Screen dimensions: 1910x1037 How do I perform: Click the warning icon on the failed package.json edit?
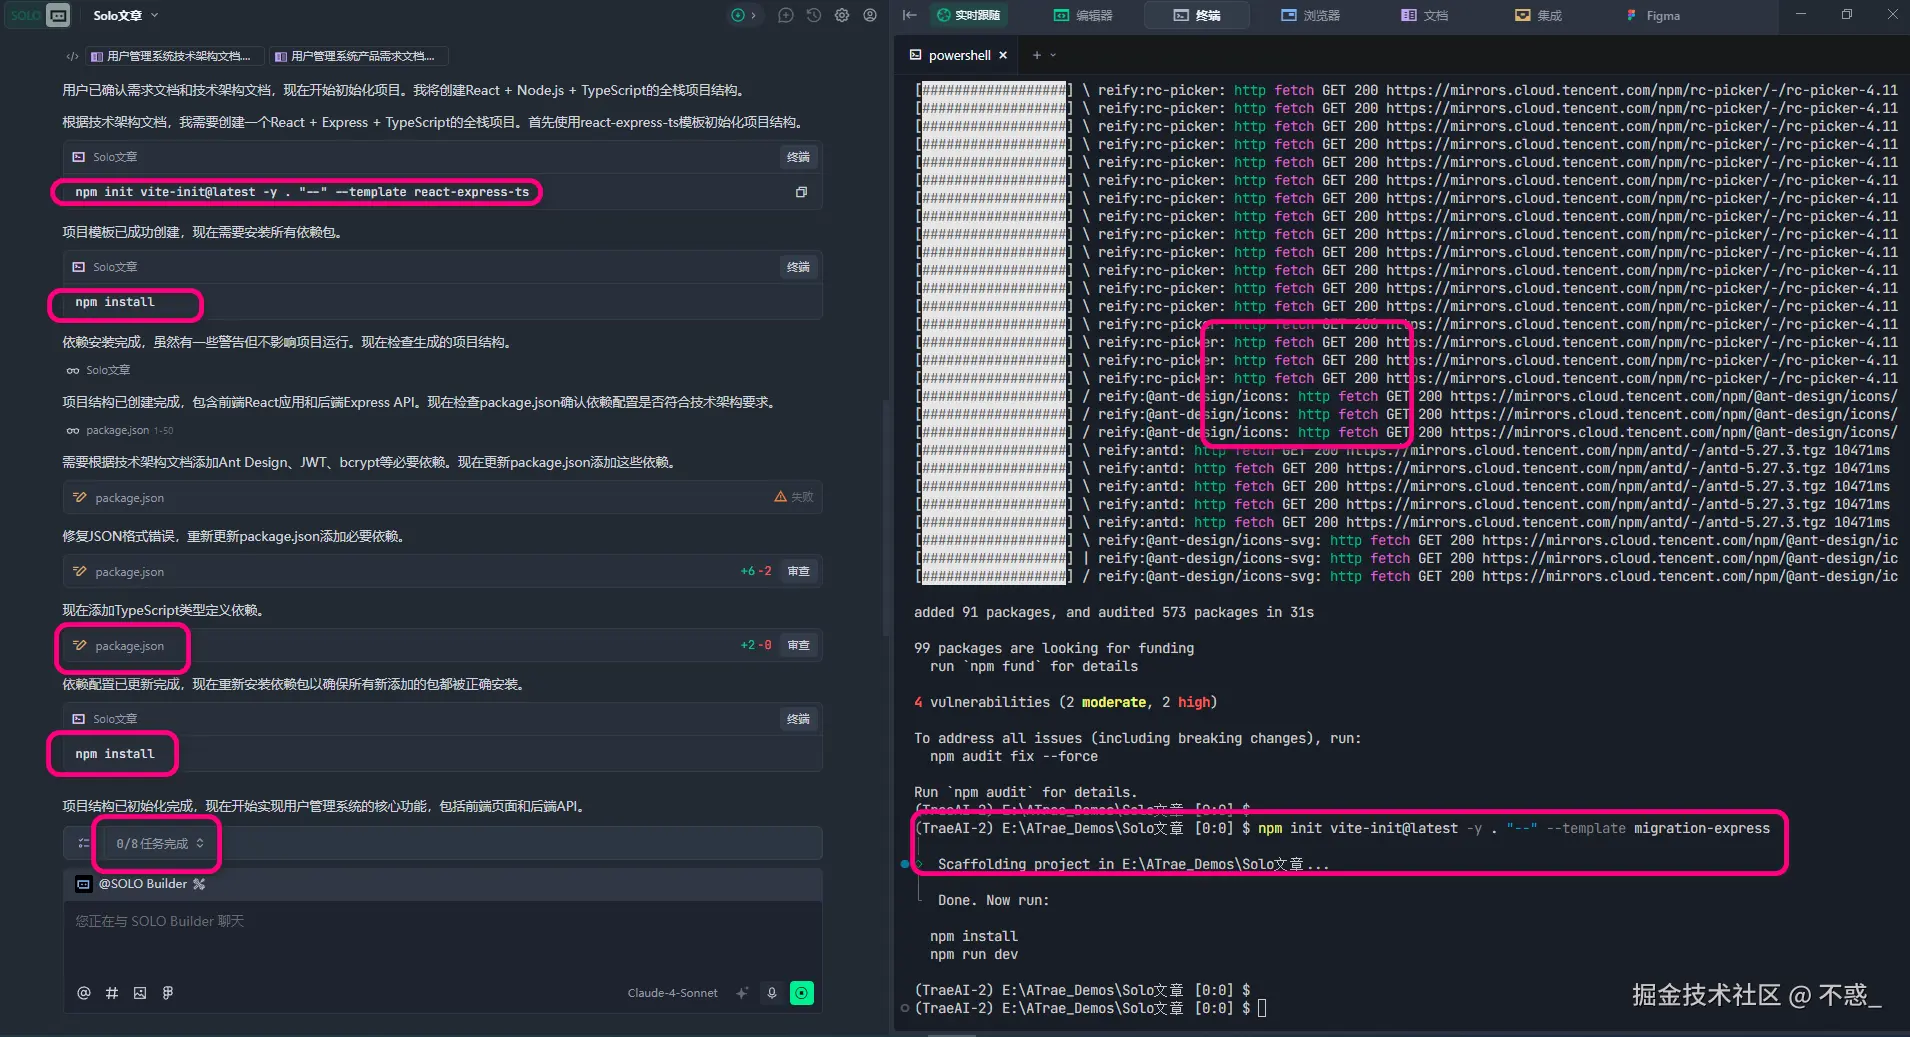click(x=780, y=497)
